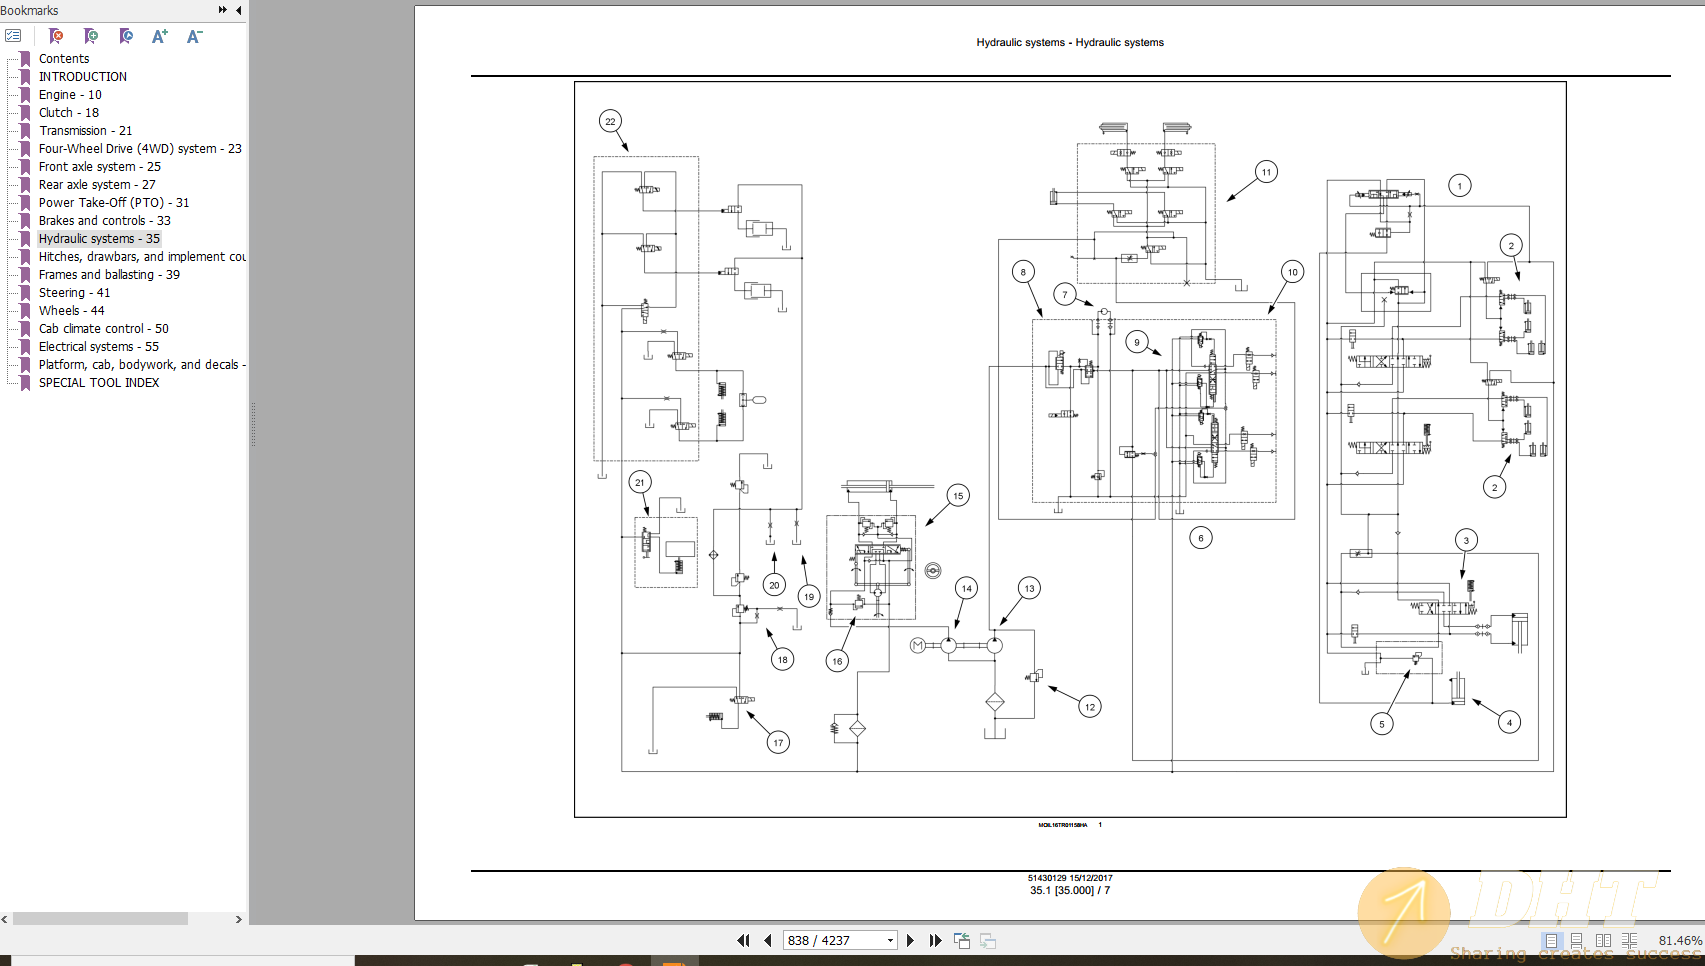Screen dimensions: 1705x966
Task: Jump to last page with double-arrow button
Action: click(935, 940)
